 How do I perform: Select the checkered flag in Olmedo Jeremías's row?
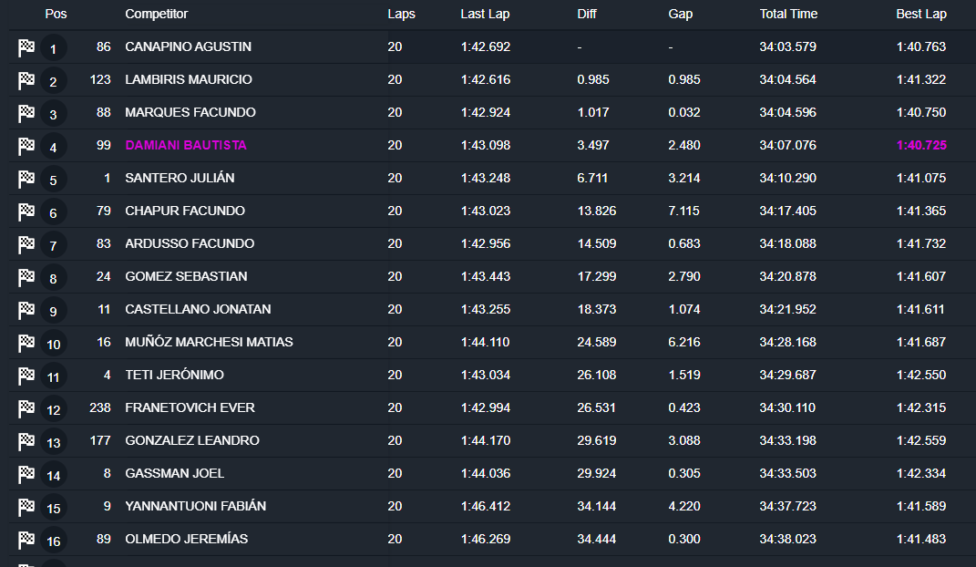[26, 541]
